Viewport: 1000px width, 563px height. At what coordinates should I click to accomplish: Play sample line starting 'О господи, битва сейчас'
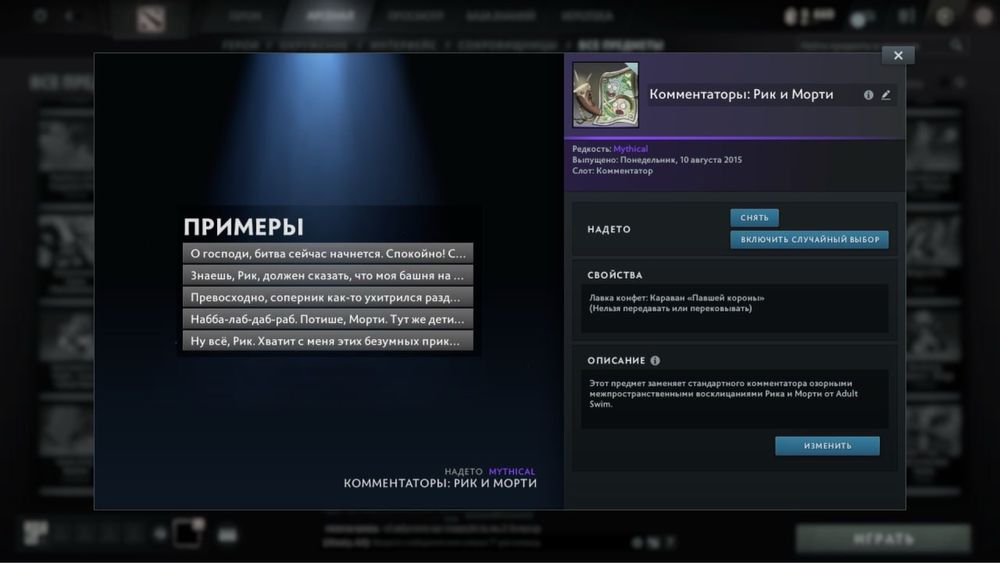point(328,253)
